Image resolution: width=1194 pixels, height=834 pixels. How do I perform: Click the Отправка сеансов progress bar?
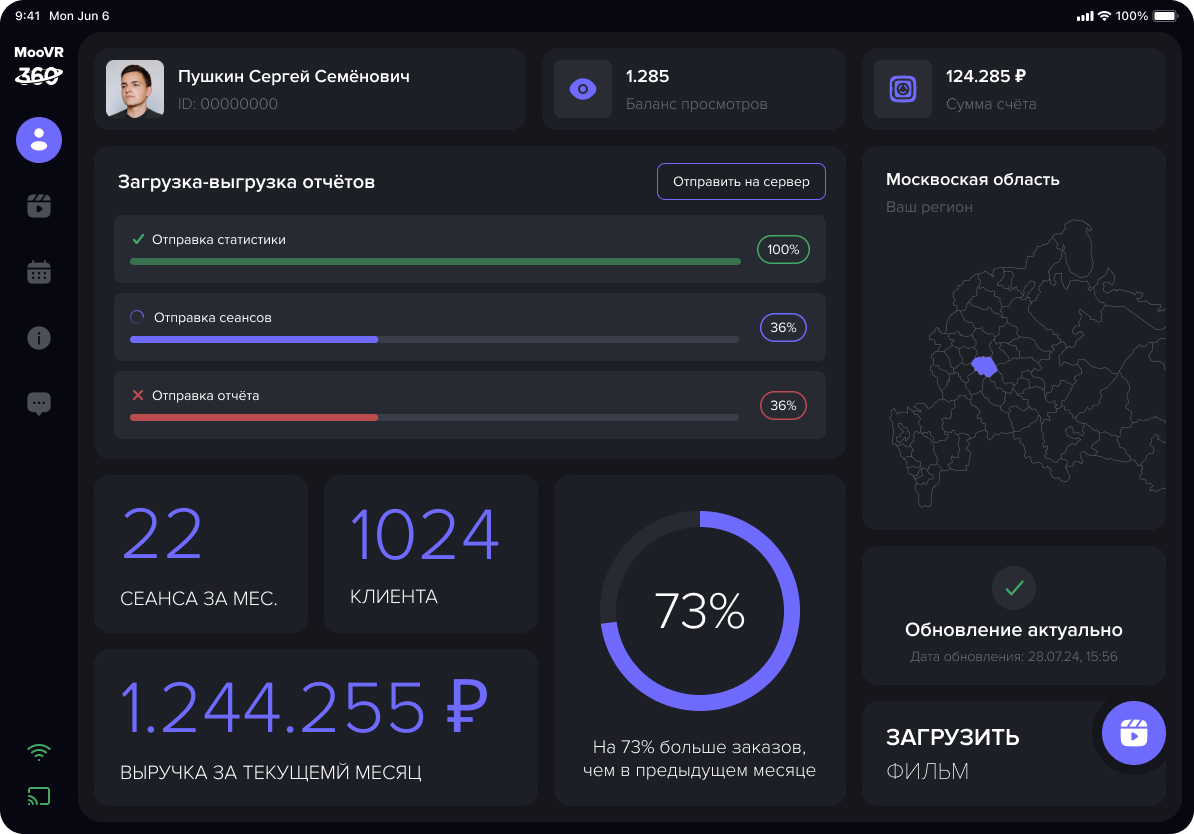pyautogui.click(x=434, y=339)
